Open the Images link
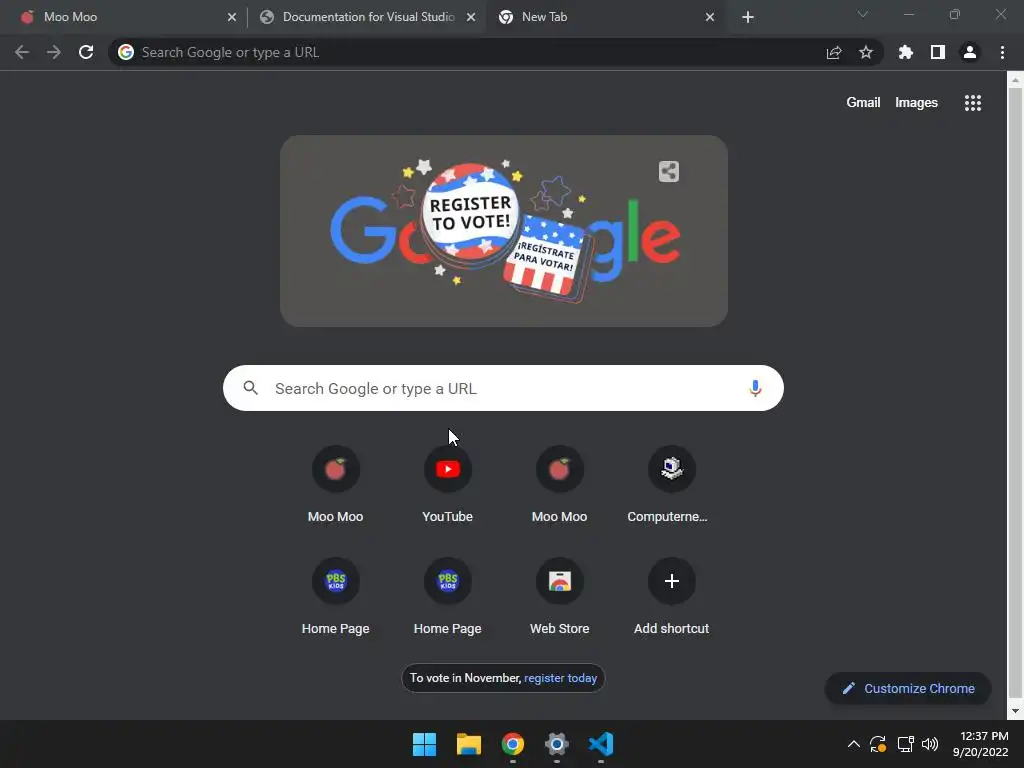The image size is (1024, 768). pyautogui.click(x=916, y=103)
